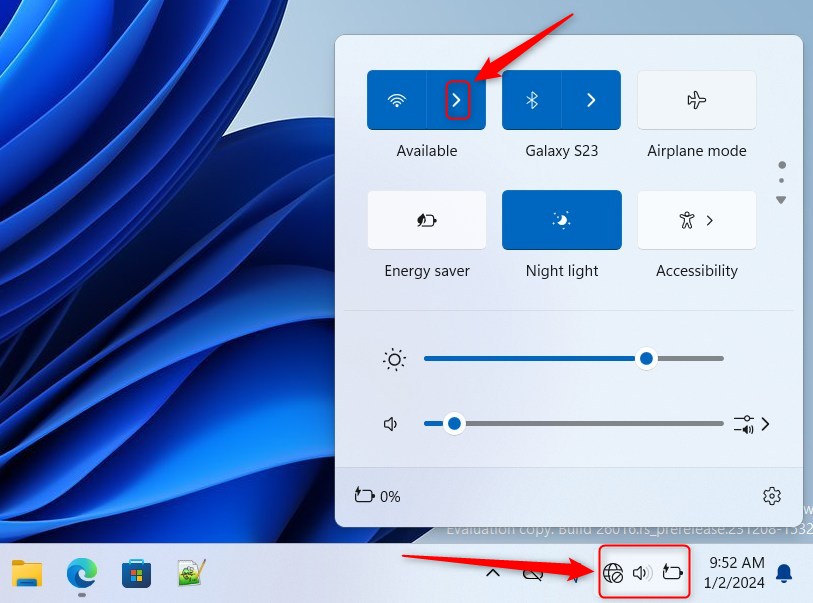Enable Energy saver
The image size is (813, 603).
coord(426,220)
